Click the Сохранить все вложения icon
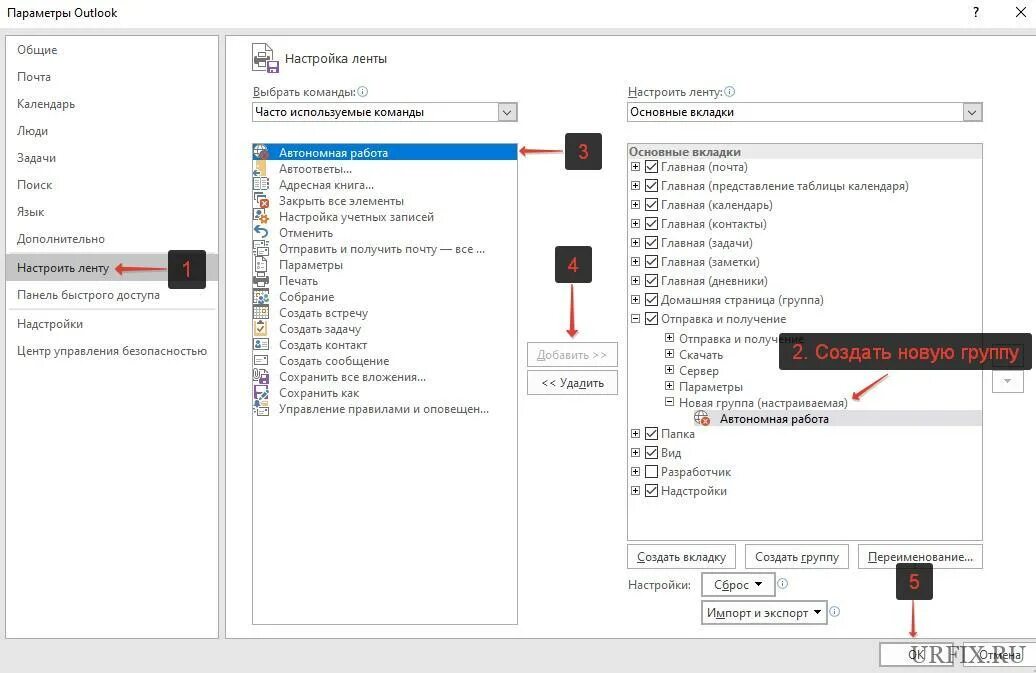 coord(260,377)
